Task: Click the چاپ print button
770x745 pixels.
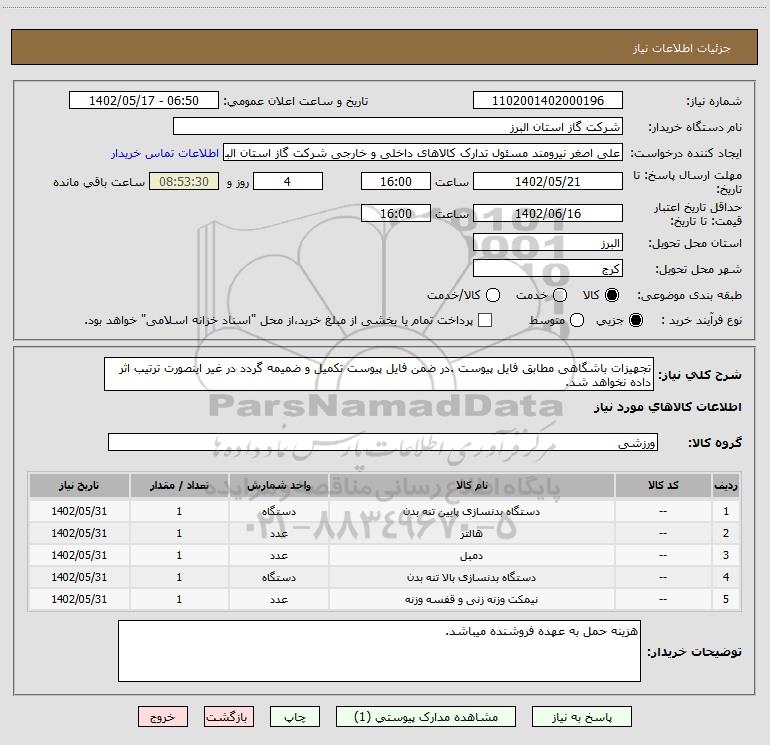Action: coord(295,717)
